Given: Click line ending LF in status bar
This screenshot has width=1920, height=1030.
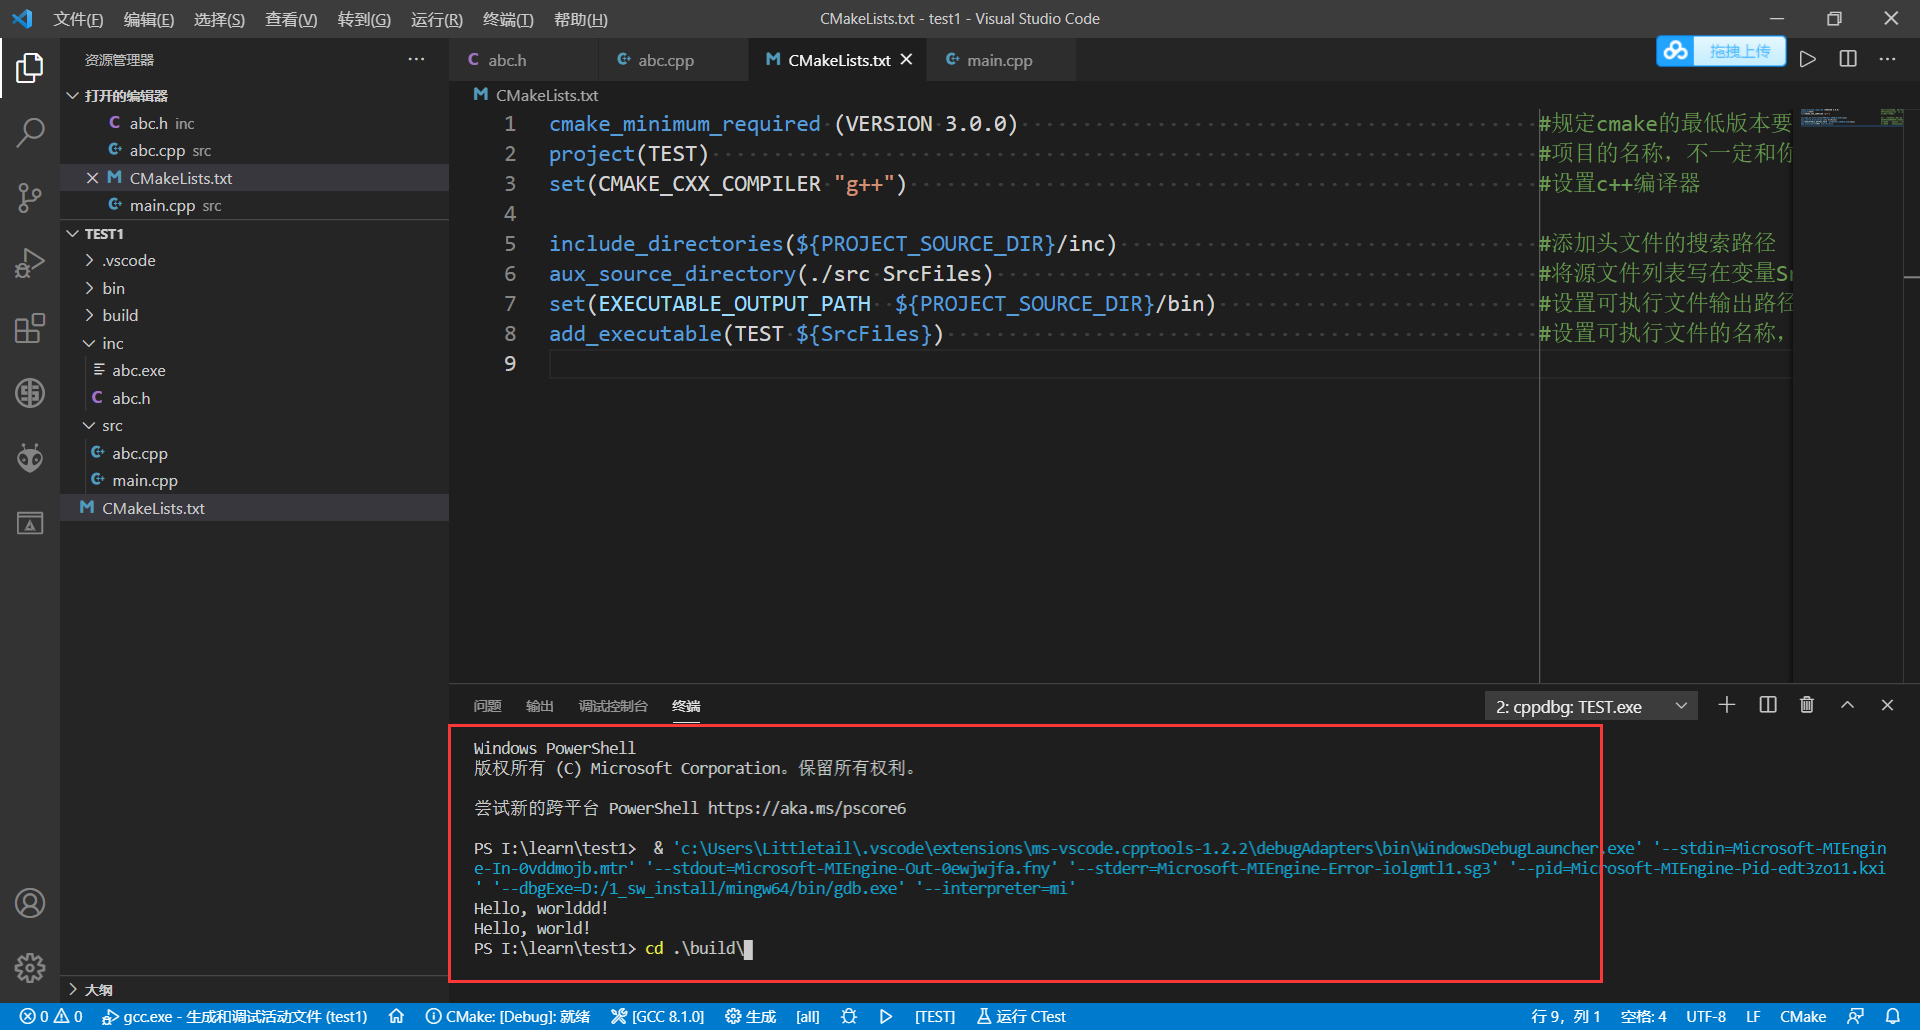Looking at the screenshot, I should pyautogui.click(x=1753, y=1016).
